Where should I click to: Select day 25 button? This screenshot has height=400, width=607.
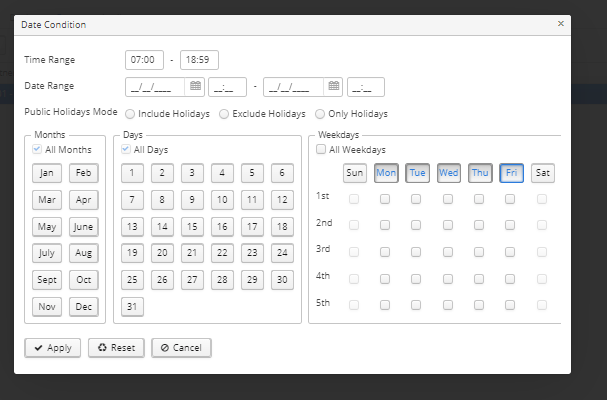[132, 280]
